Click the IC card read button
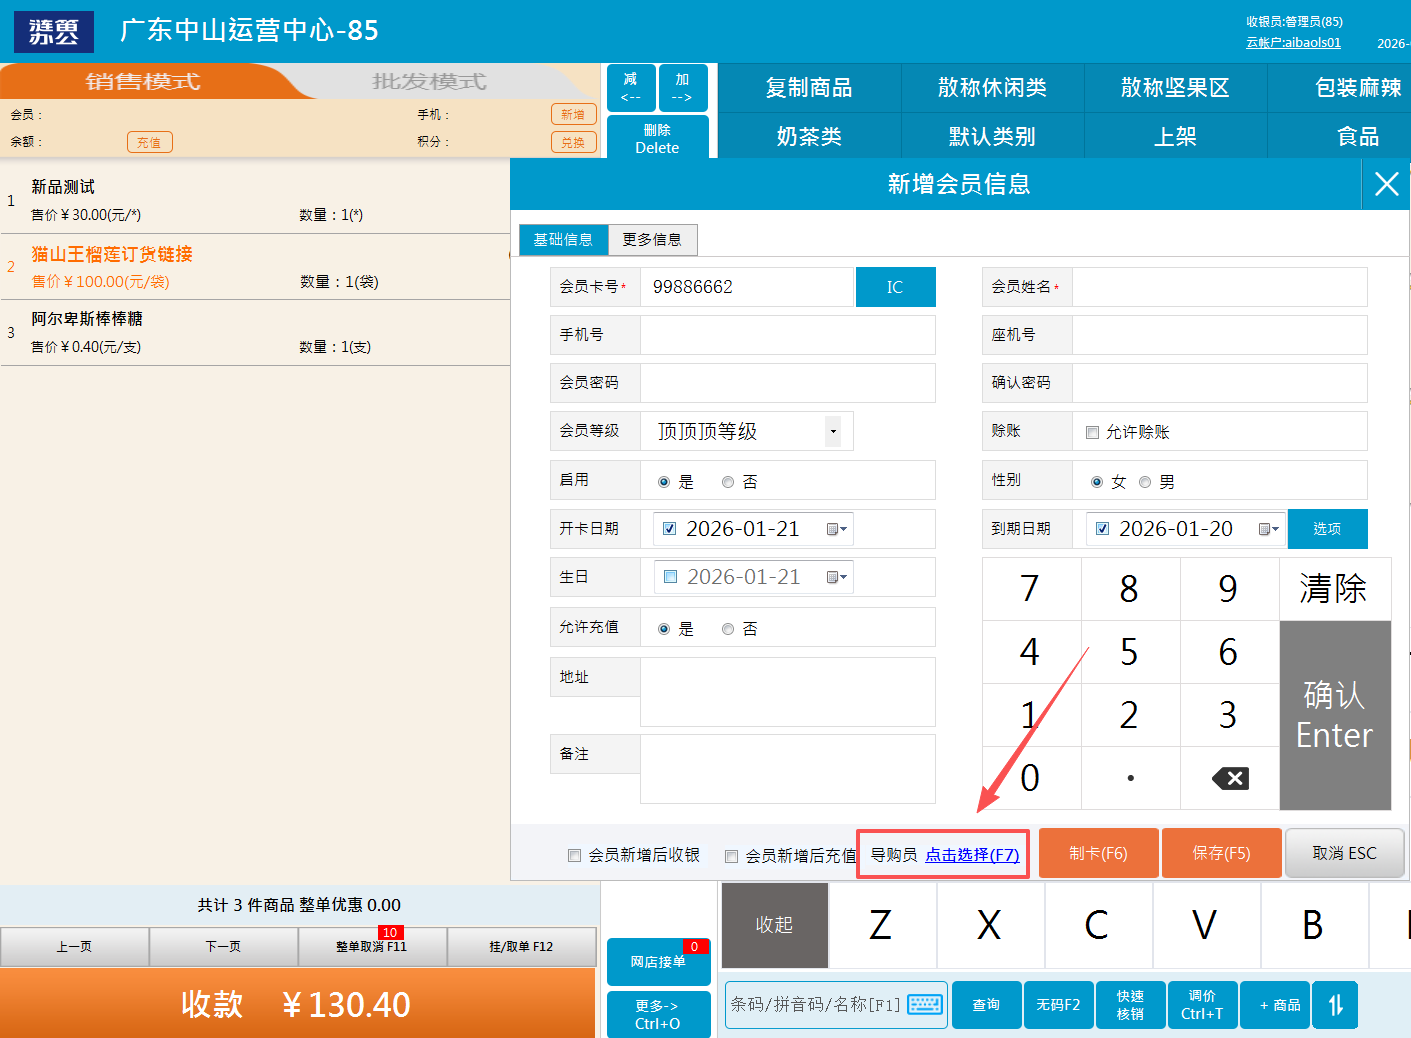The height and width of the screenshot is (1038, 1411). pyautogui.click(x=895, y=287)
